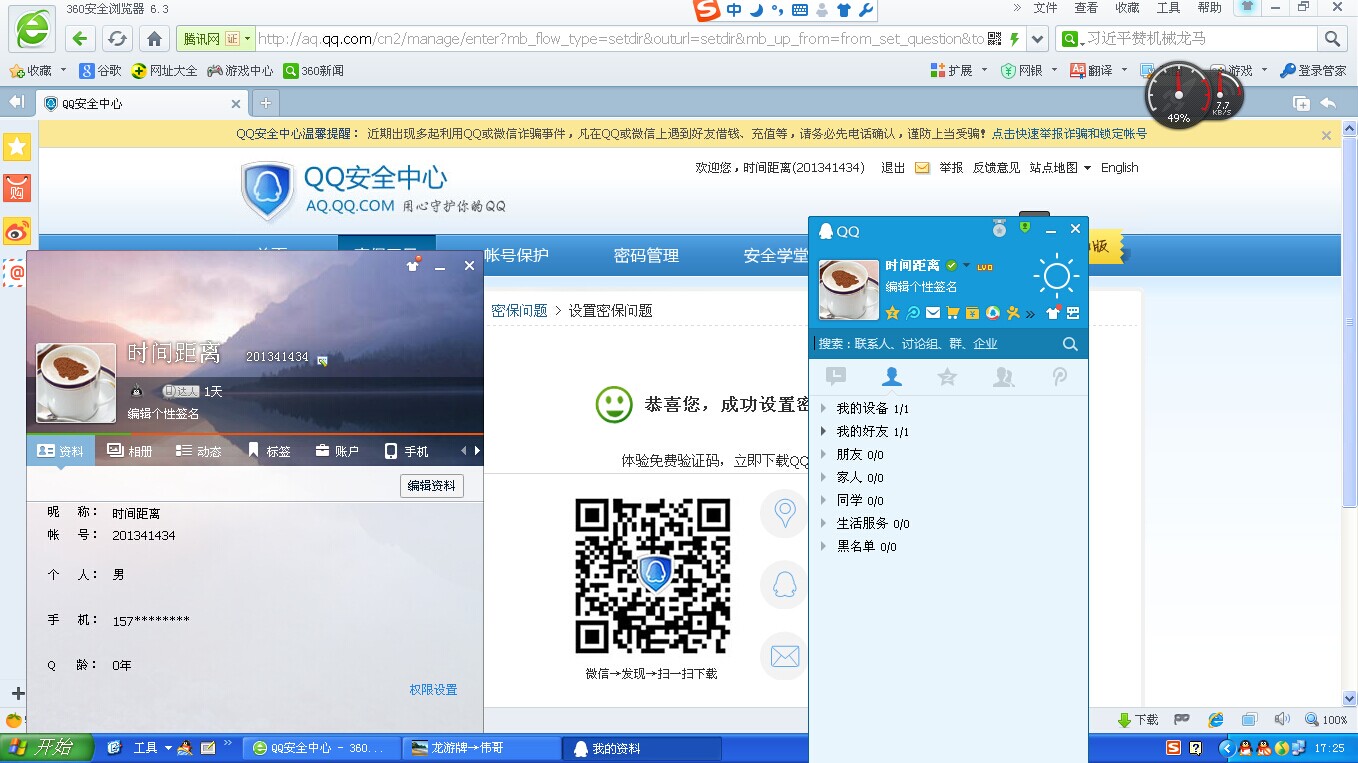
Task: Switch to 动态 tab in profile window
Action: (x=198, y=451)
